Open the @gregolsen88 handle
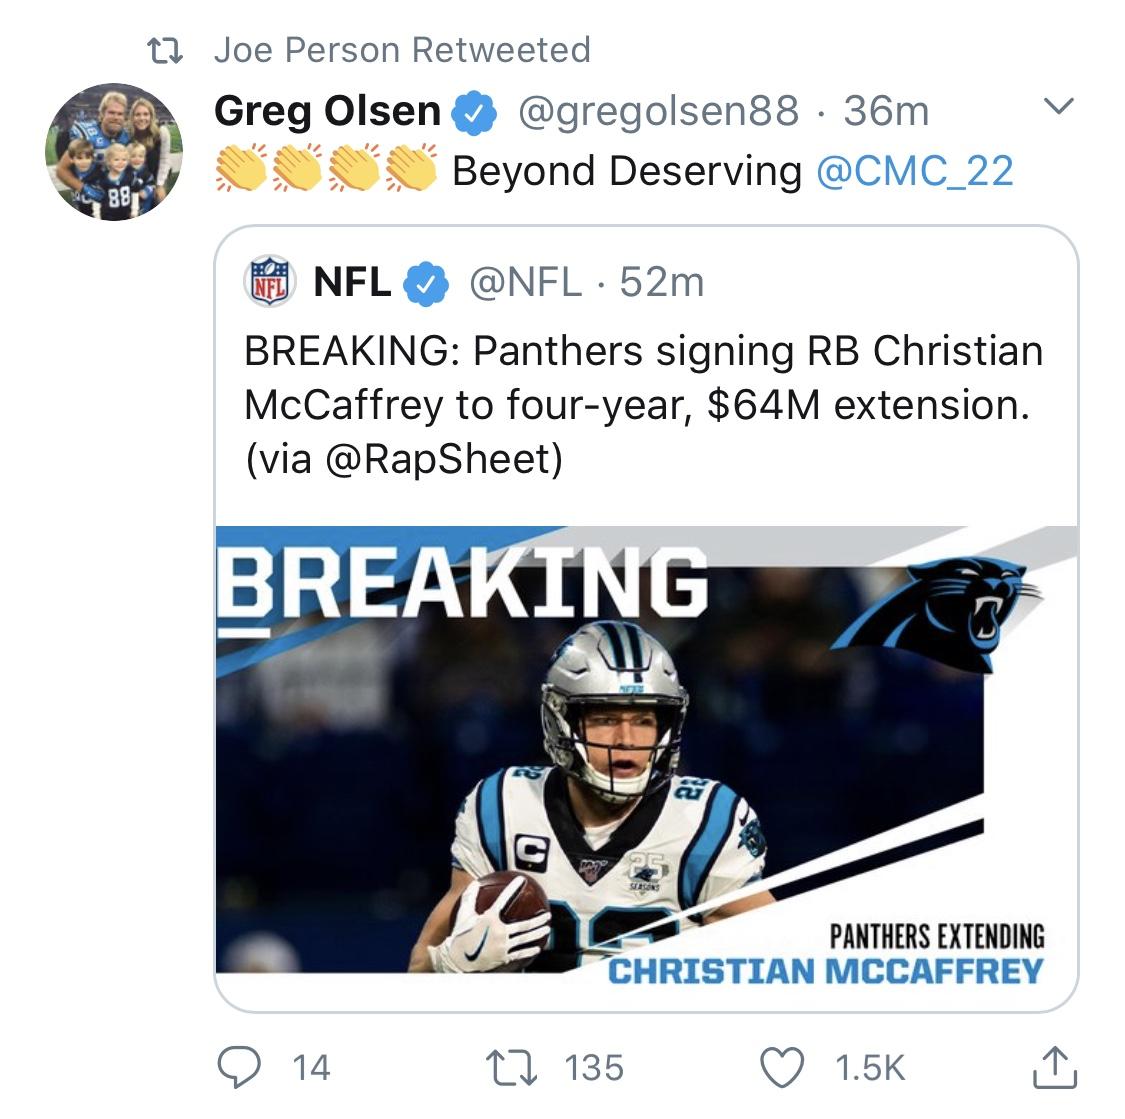 (x=658, y=112)
